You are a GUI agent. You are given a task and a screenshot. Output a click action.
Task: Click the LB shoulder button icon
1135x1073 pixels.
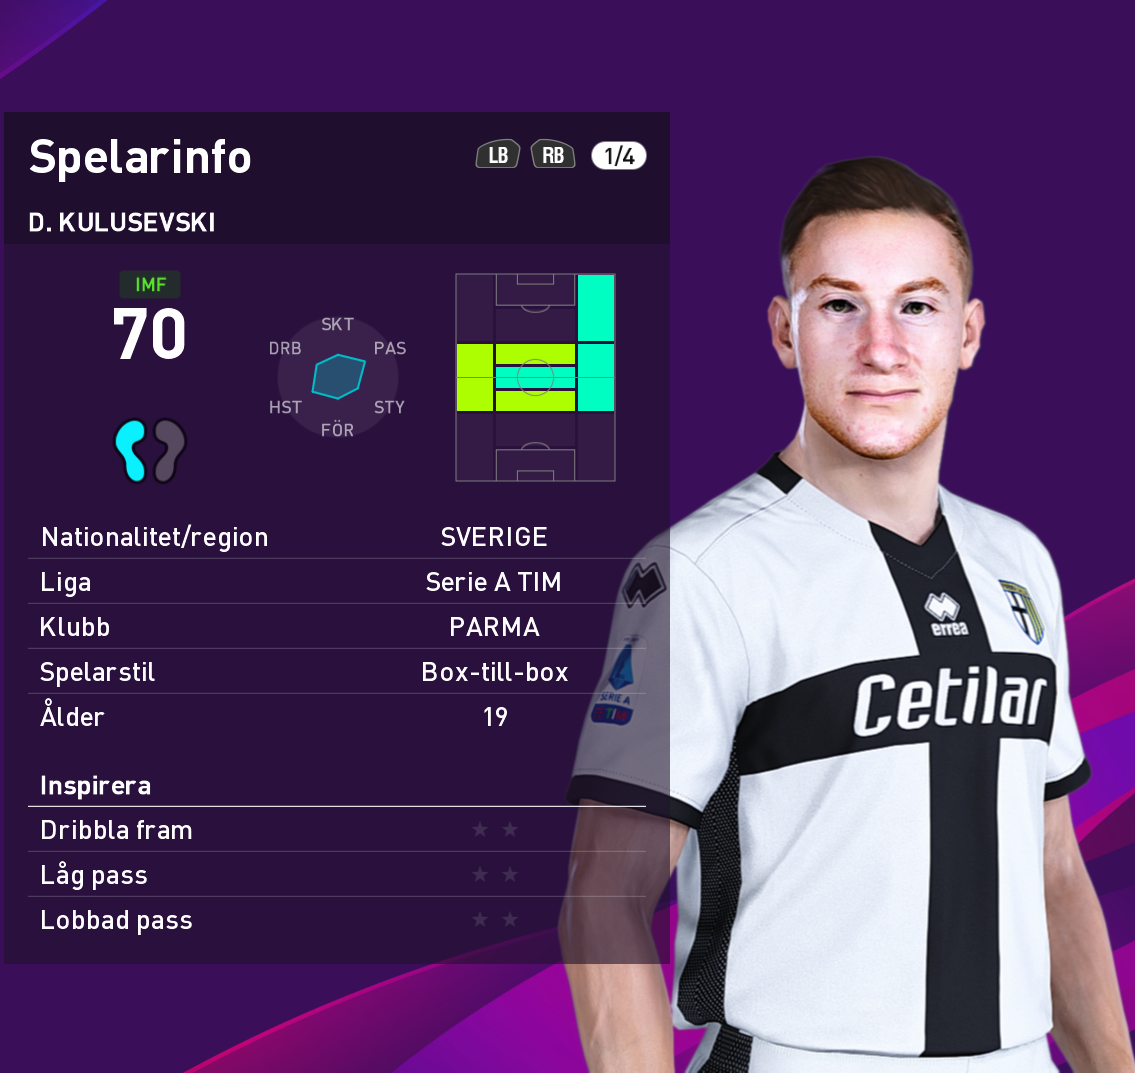tap(497, 155)
